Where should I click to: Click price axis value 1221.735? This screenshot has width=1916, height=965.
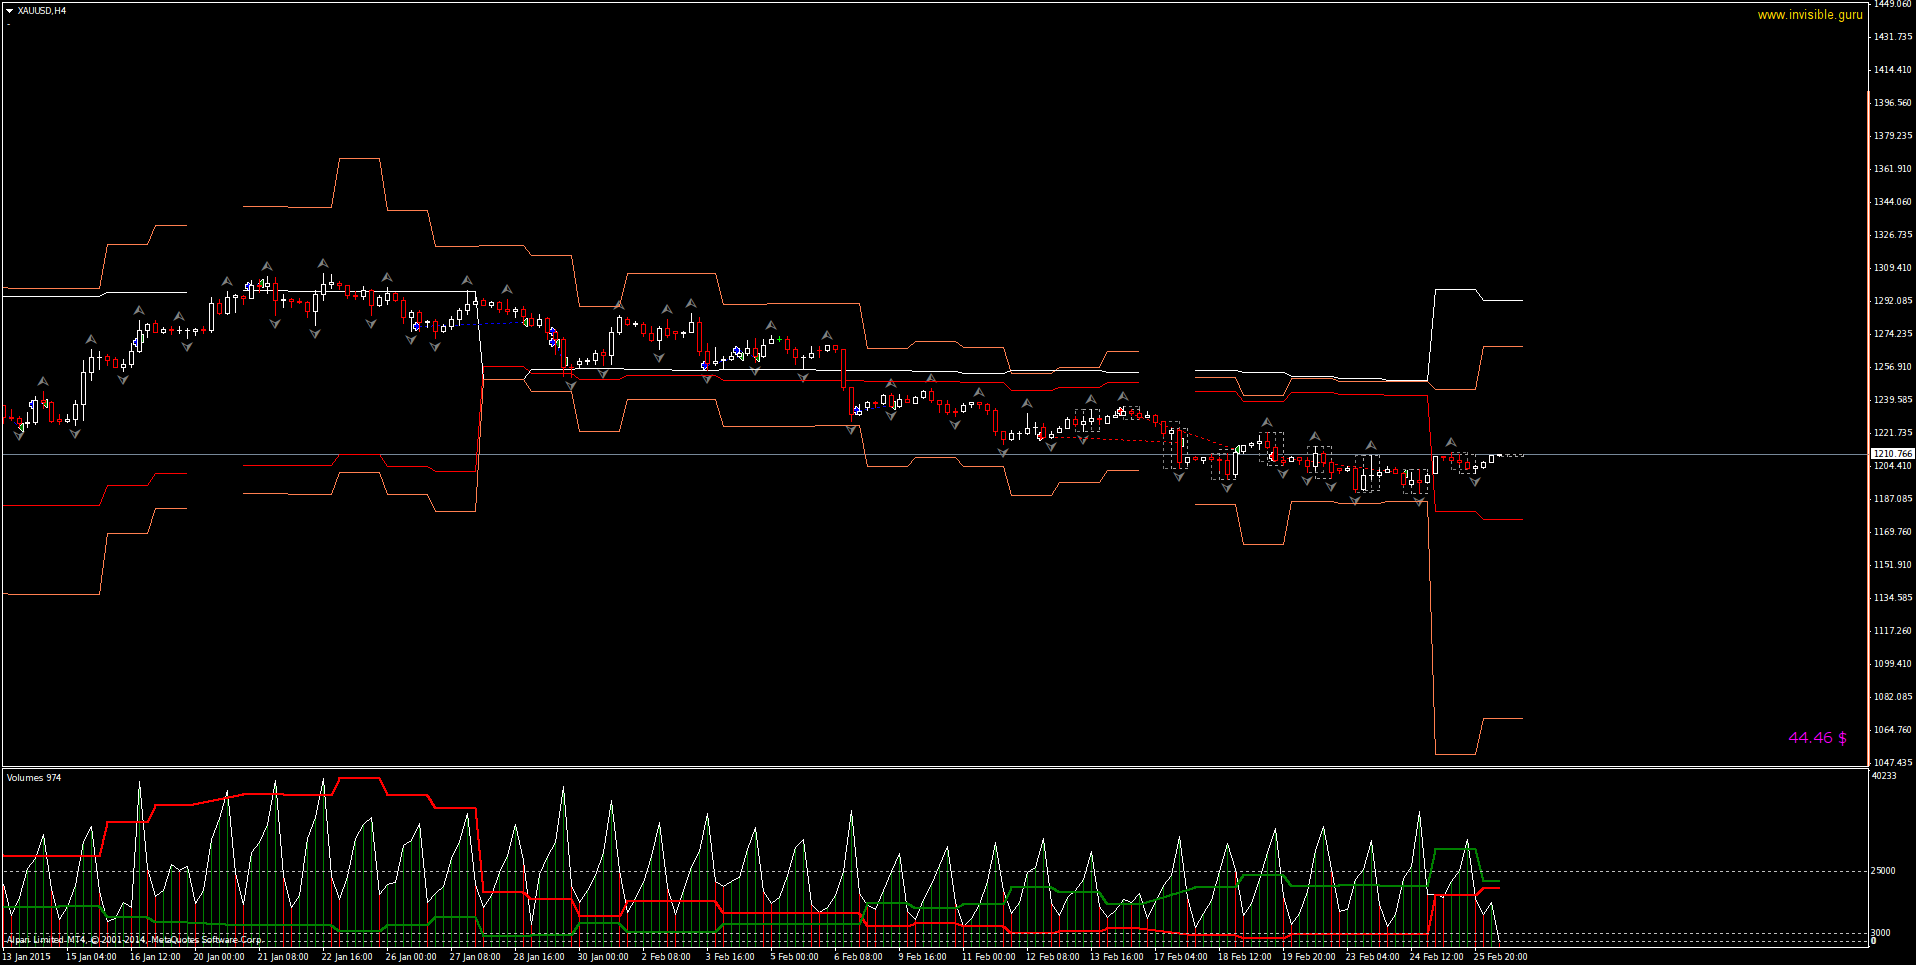(x=1892, y=433)
